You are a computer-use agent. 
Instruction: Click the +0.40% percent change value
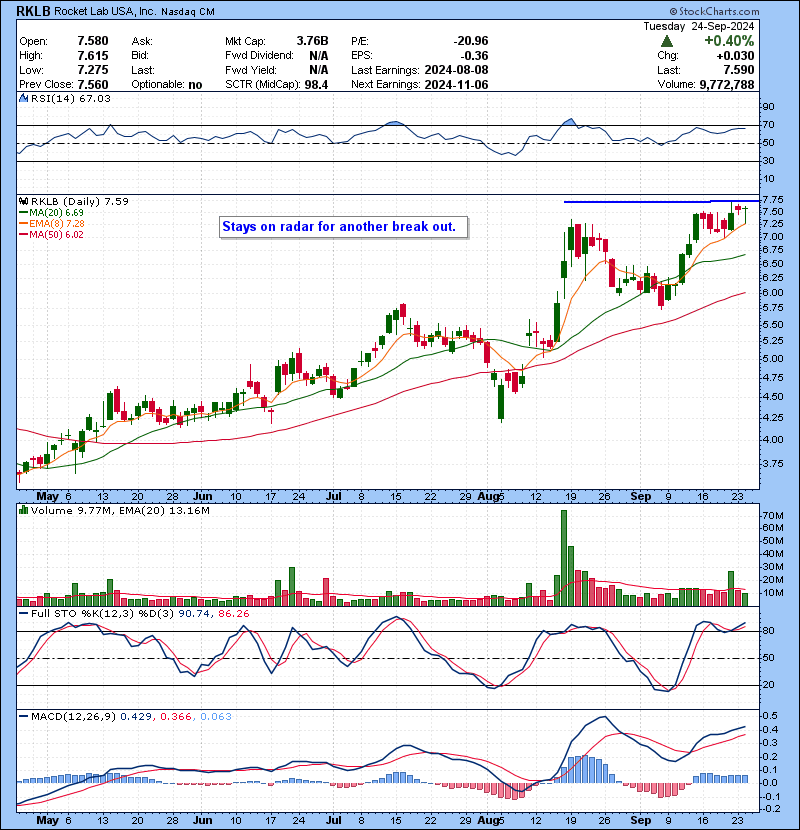[x=729, y=41]
